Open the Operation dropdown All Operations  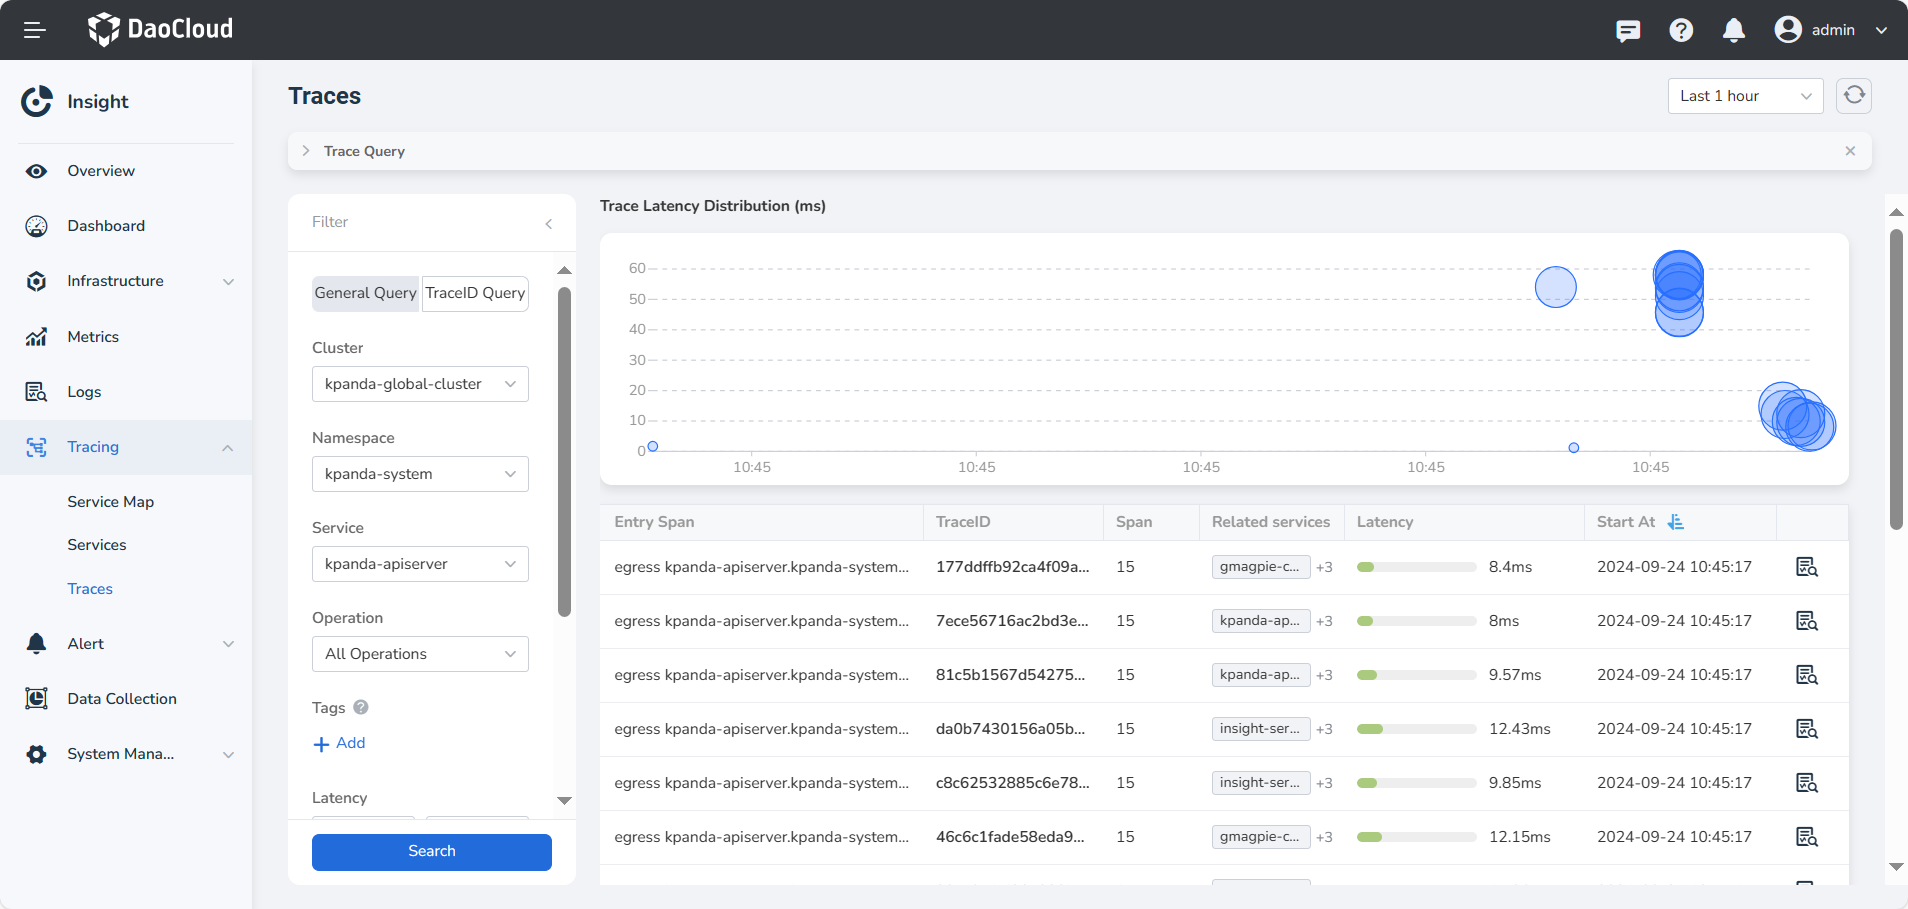(x=420, y=654)
